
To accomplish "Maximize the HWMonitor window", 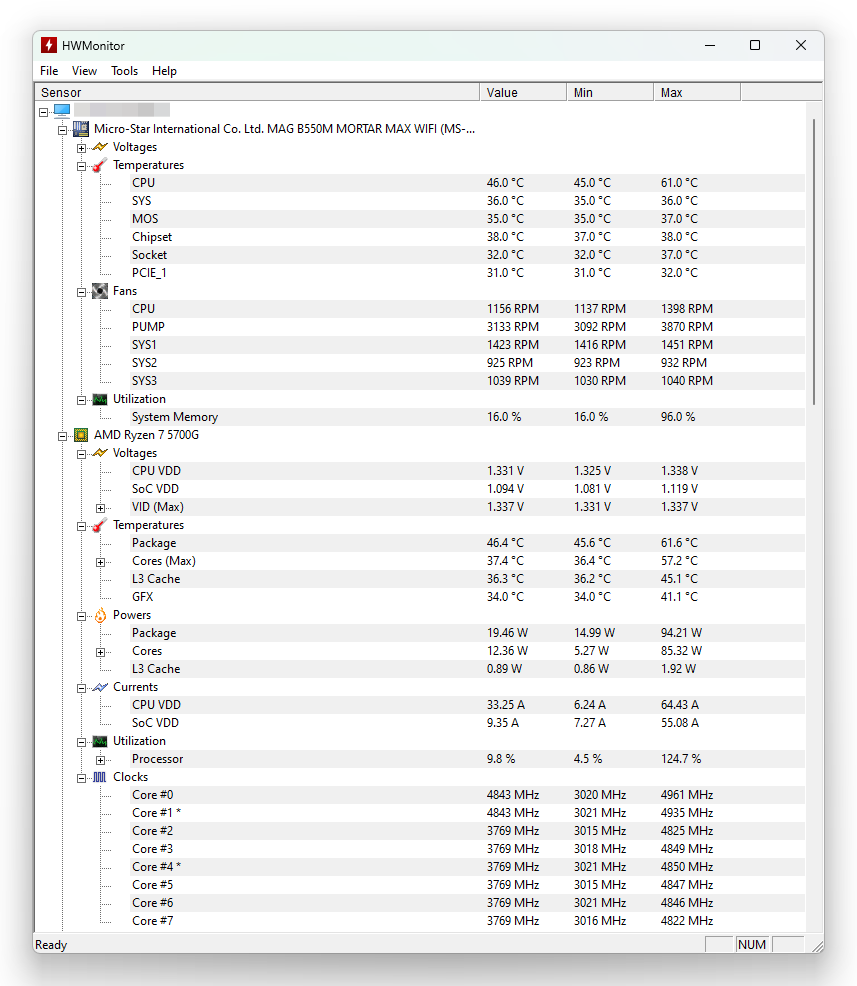I will [755, 45].
